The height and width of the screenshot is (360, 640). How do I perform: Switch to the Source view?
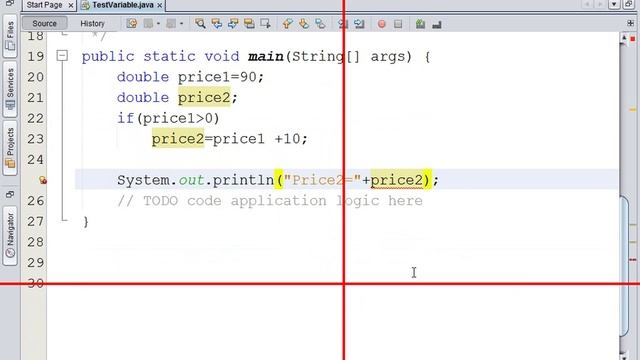(44, 23)
